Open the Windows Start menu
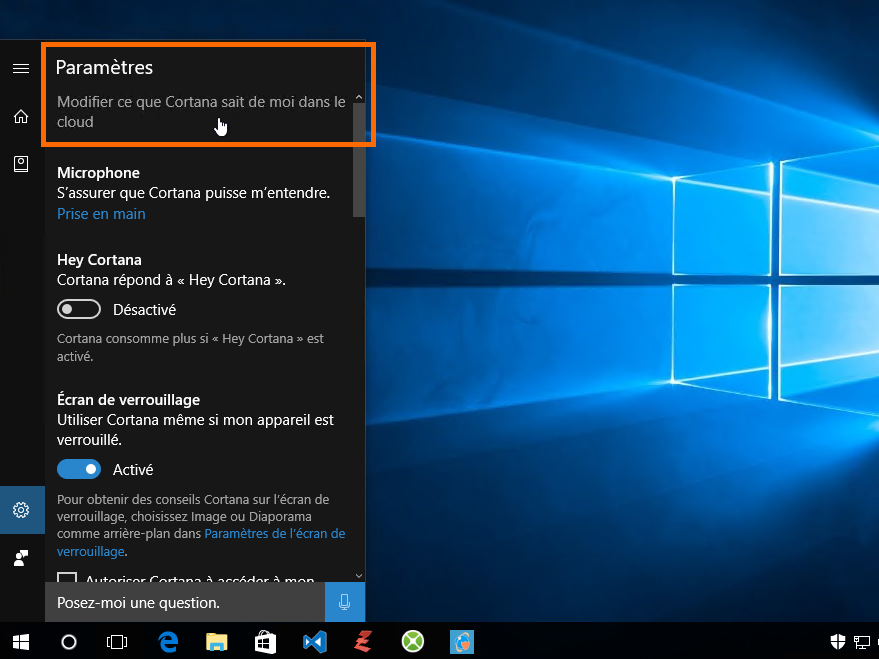The width and height of the screenshot is (879, 659). click(20, 641)
